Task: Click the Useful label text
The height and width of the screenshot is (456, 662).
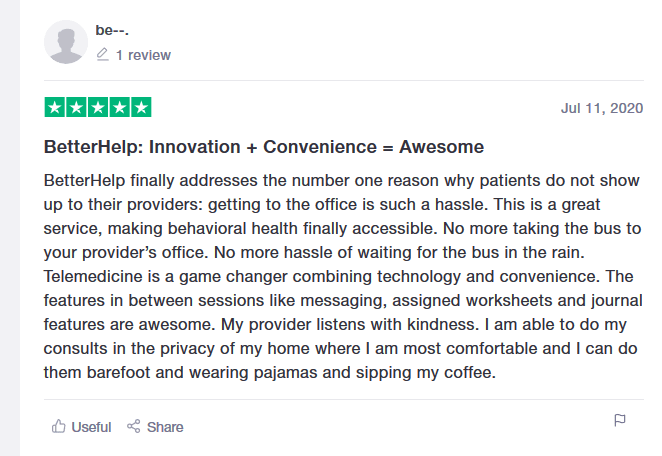Action: tap(91, 427)
